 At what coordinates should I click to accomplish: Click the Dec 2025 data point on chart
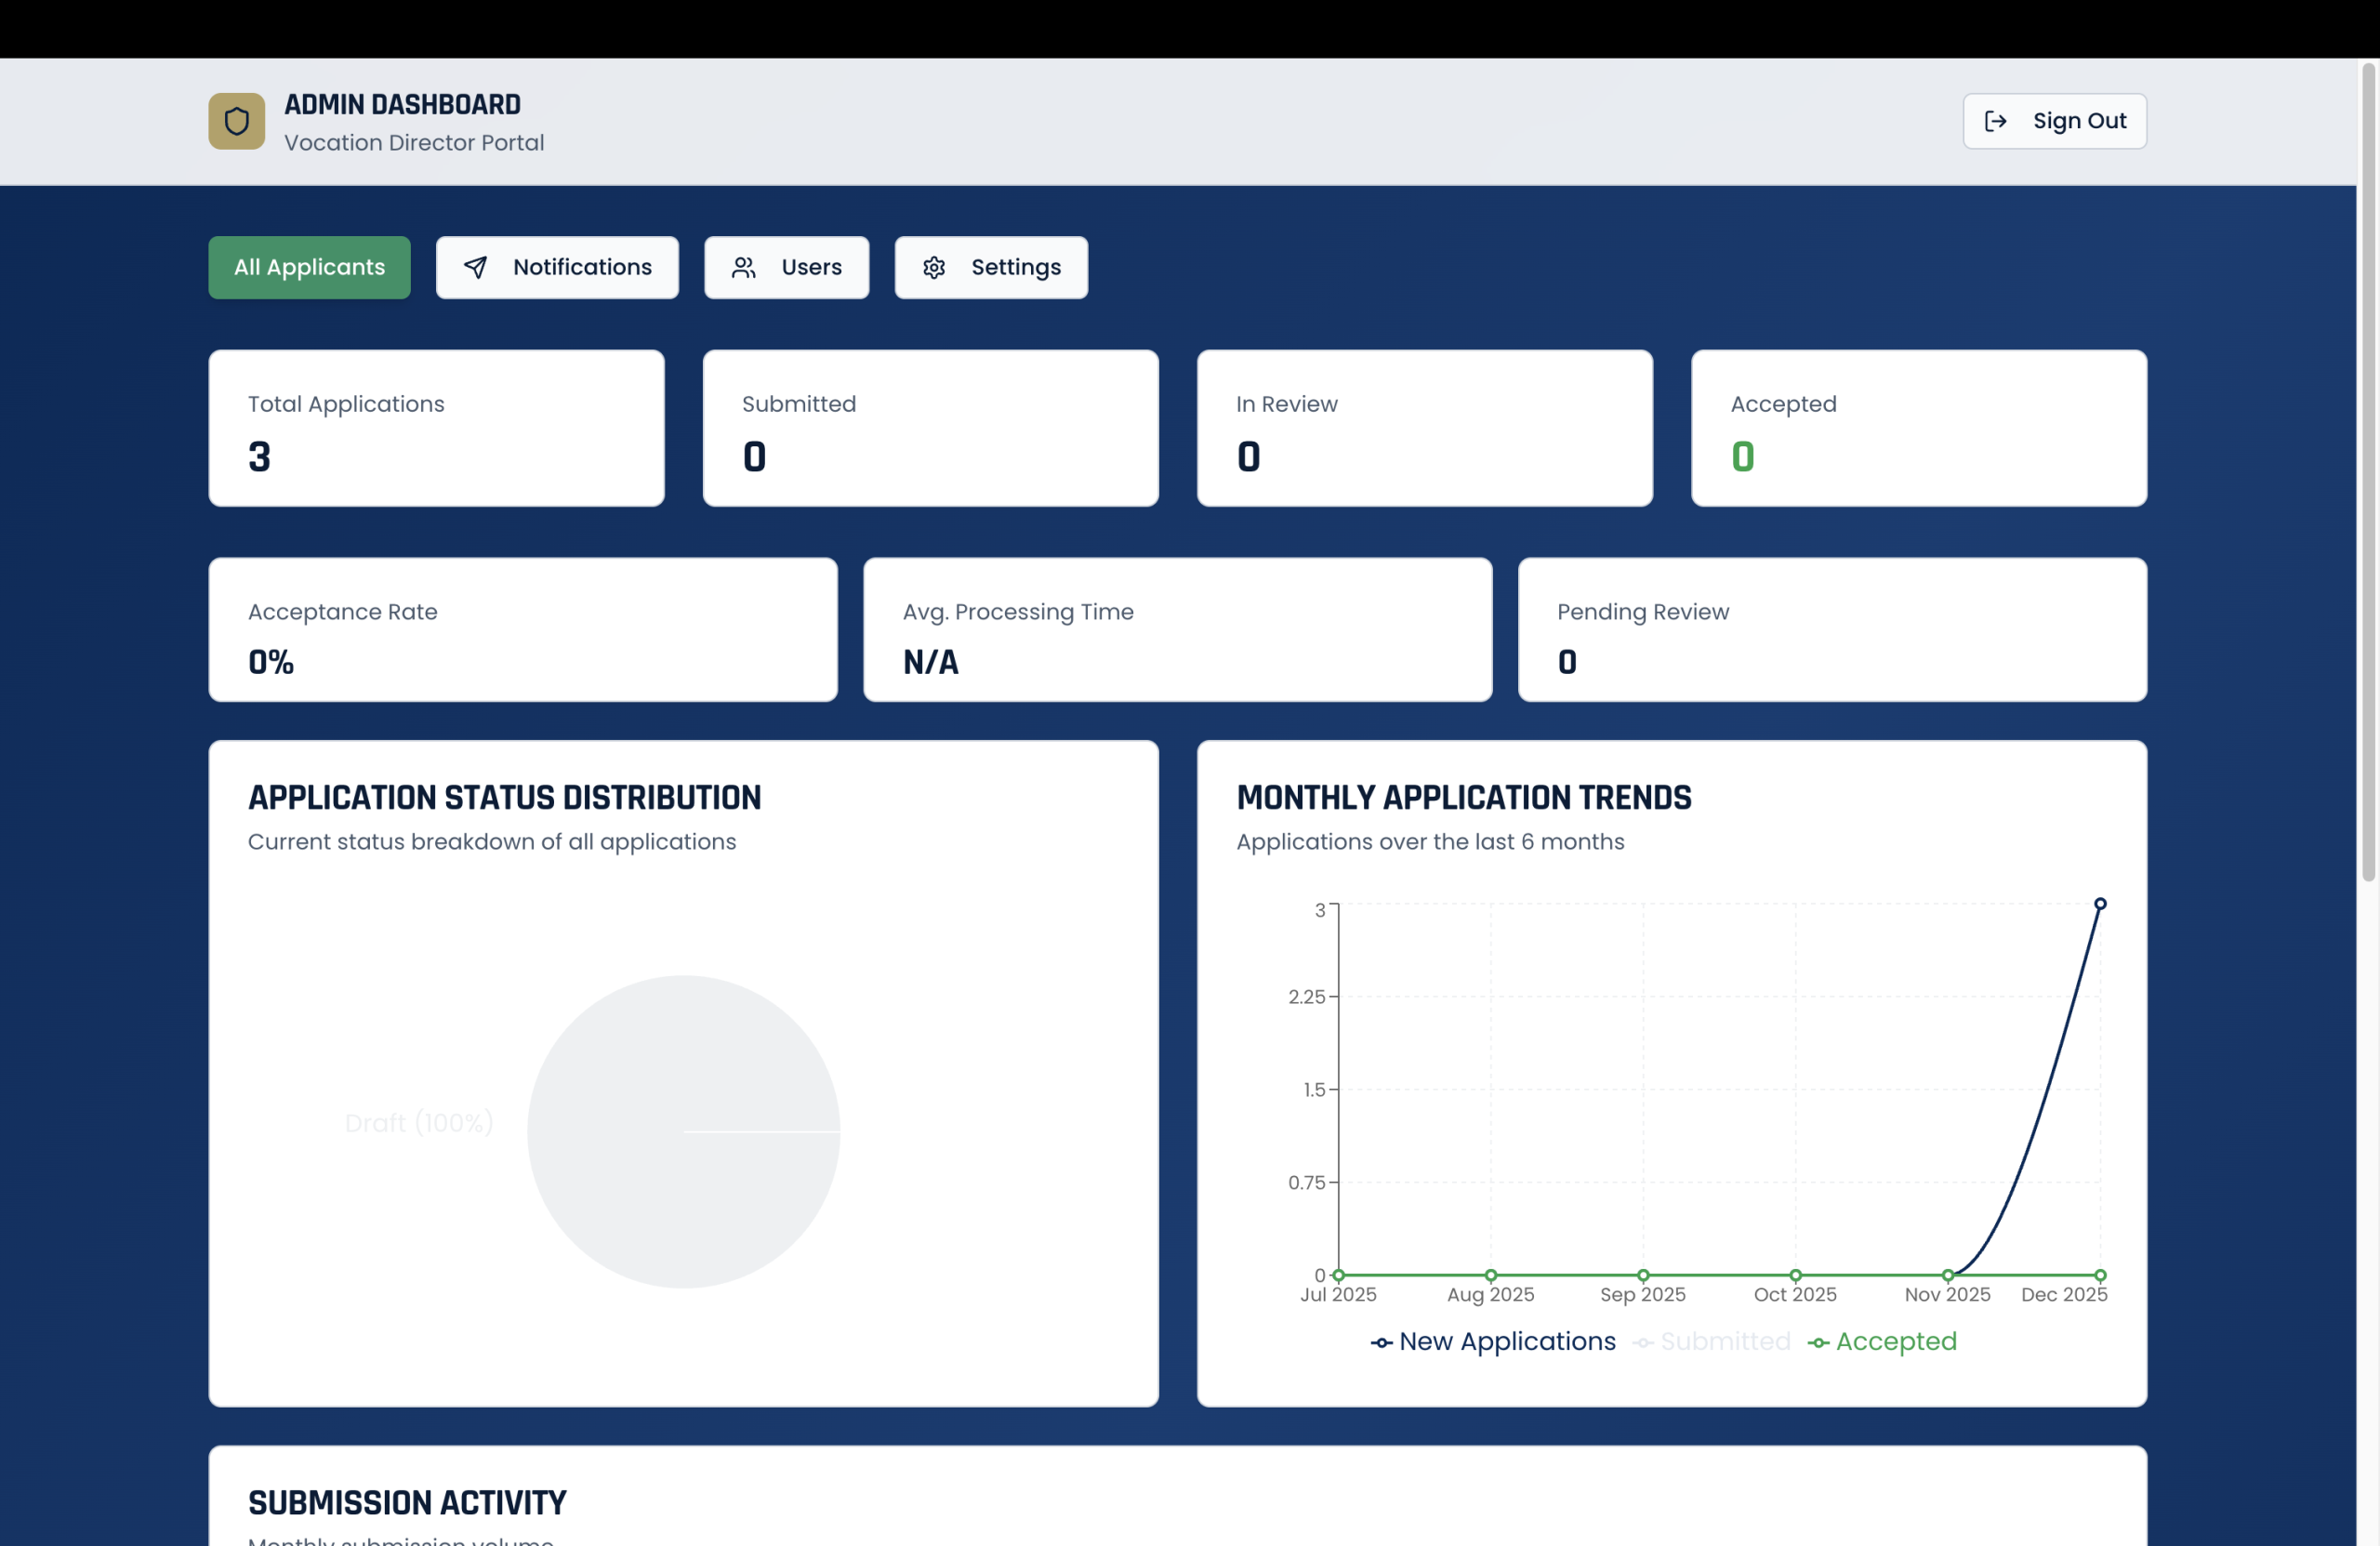(x=2100, y=904)
